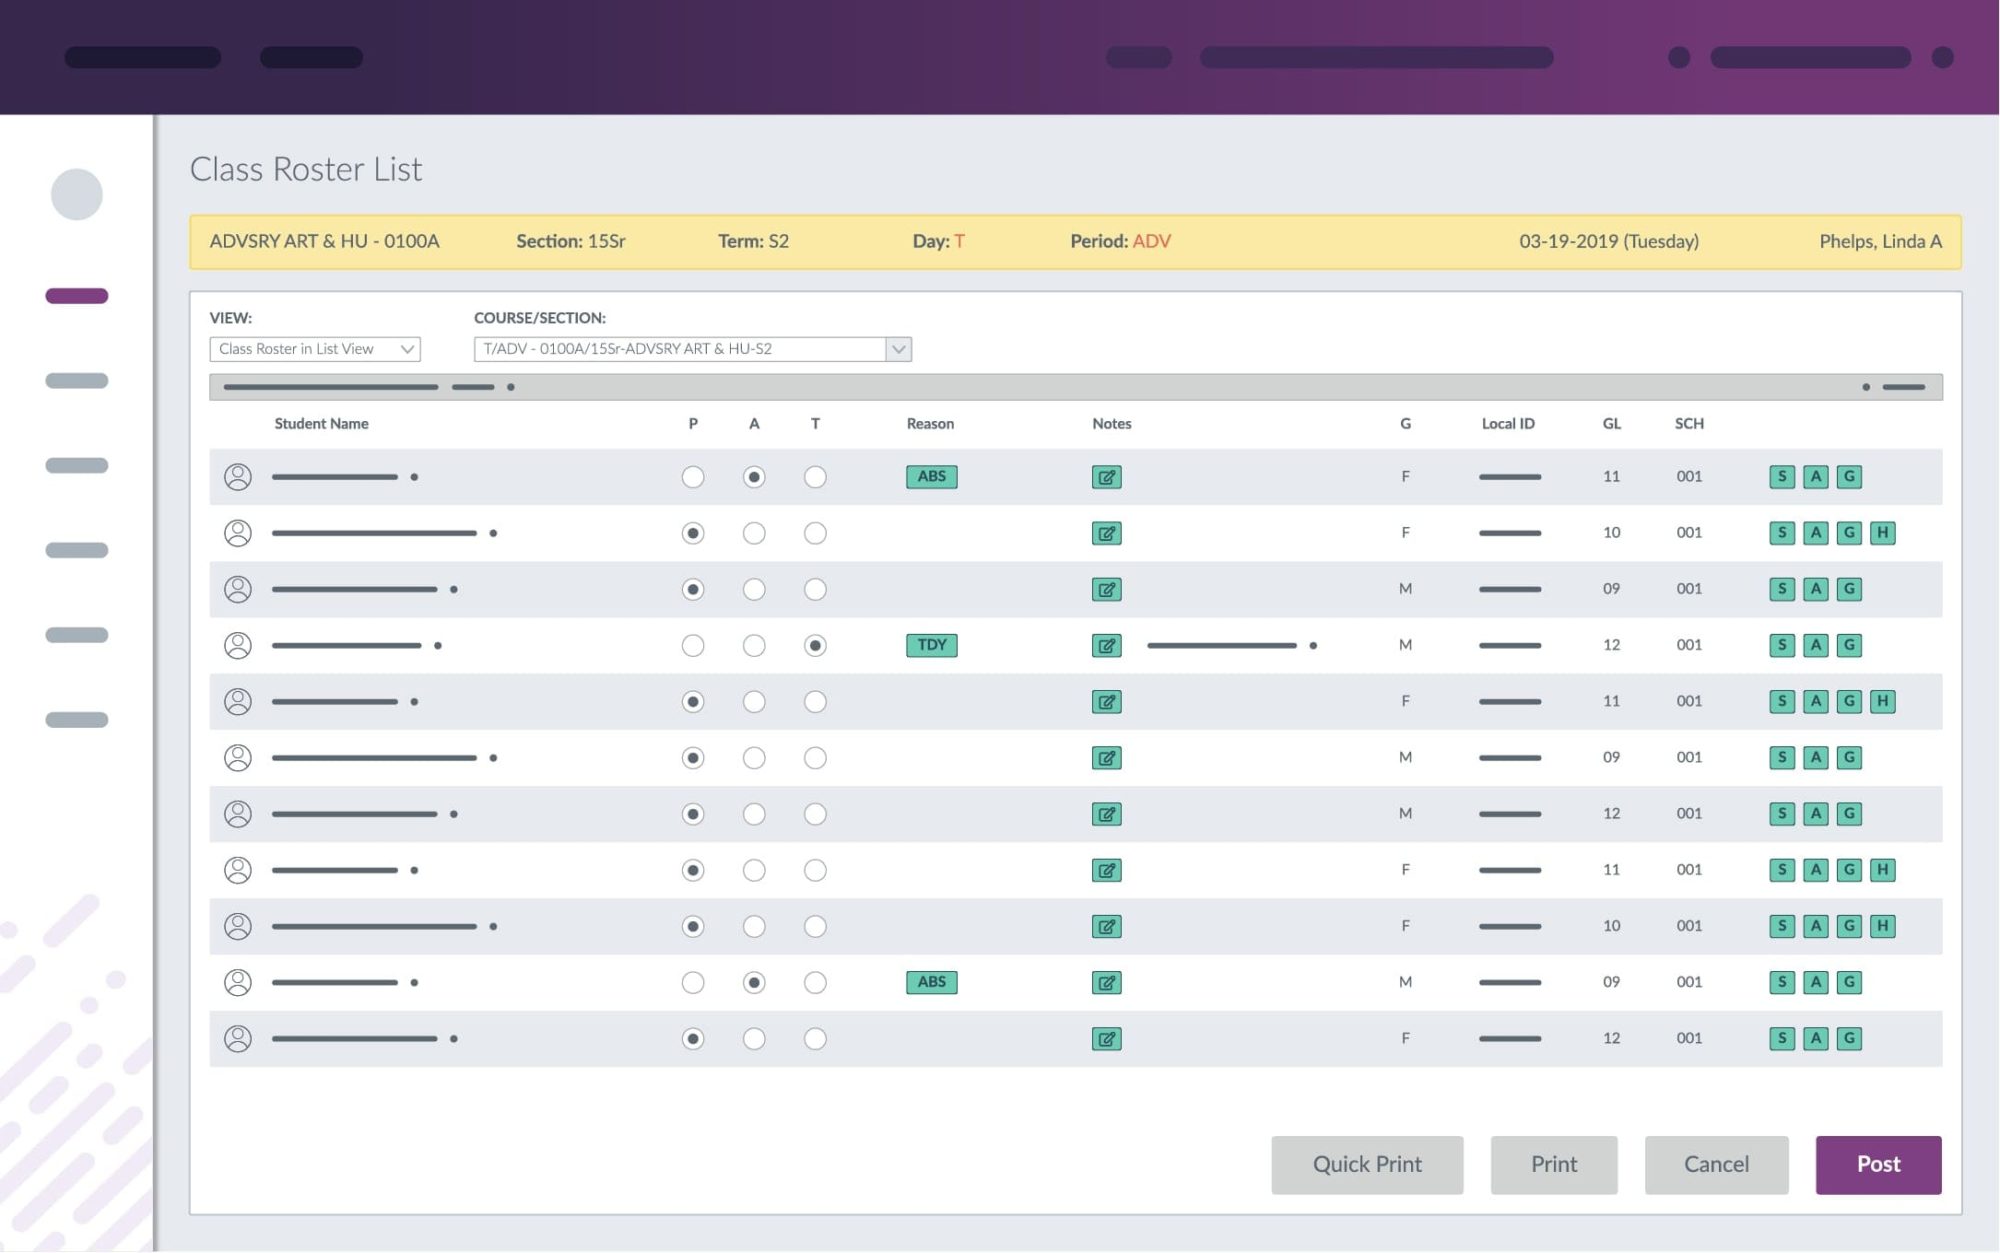
Task: Expand the Course/Section dropdown
Action: click(x=898, y=346)
